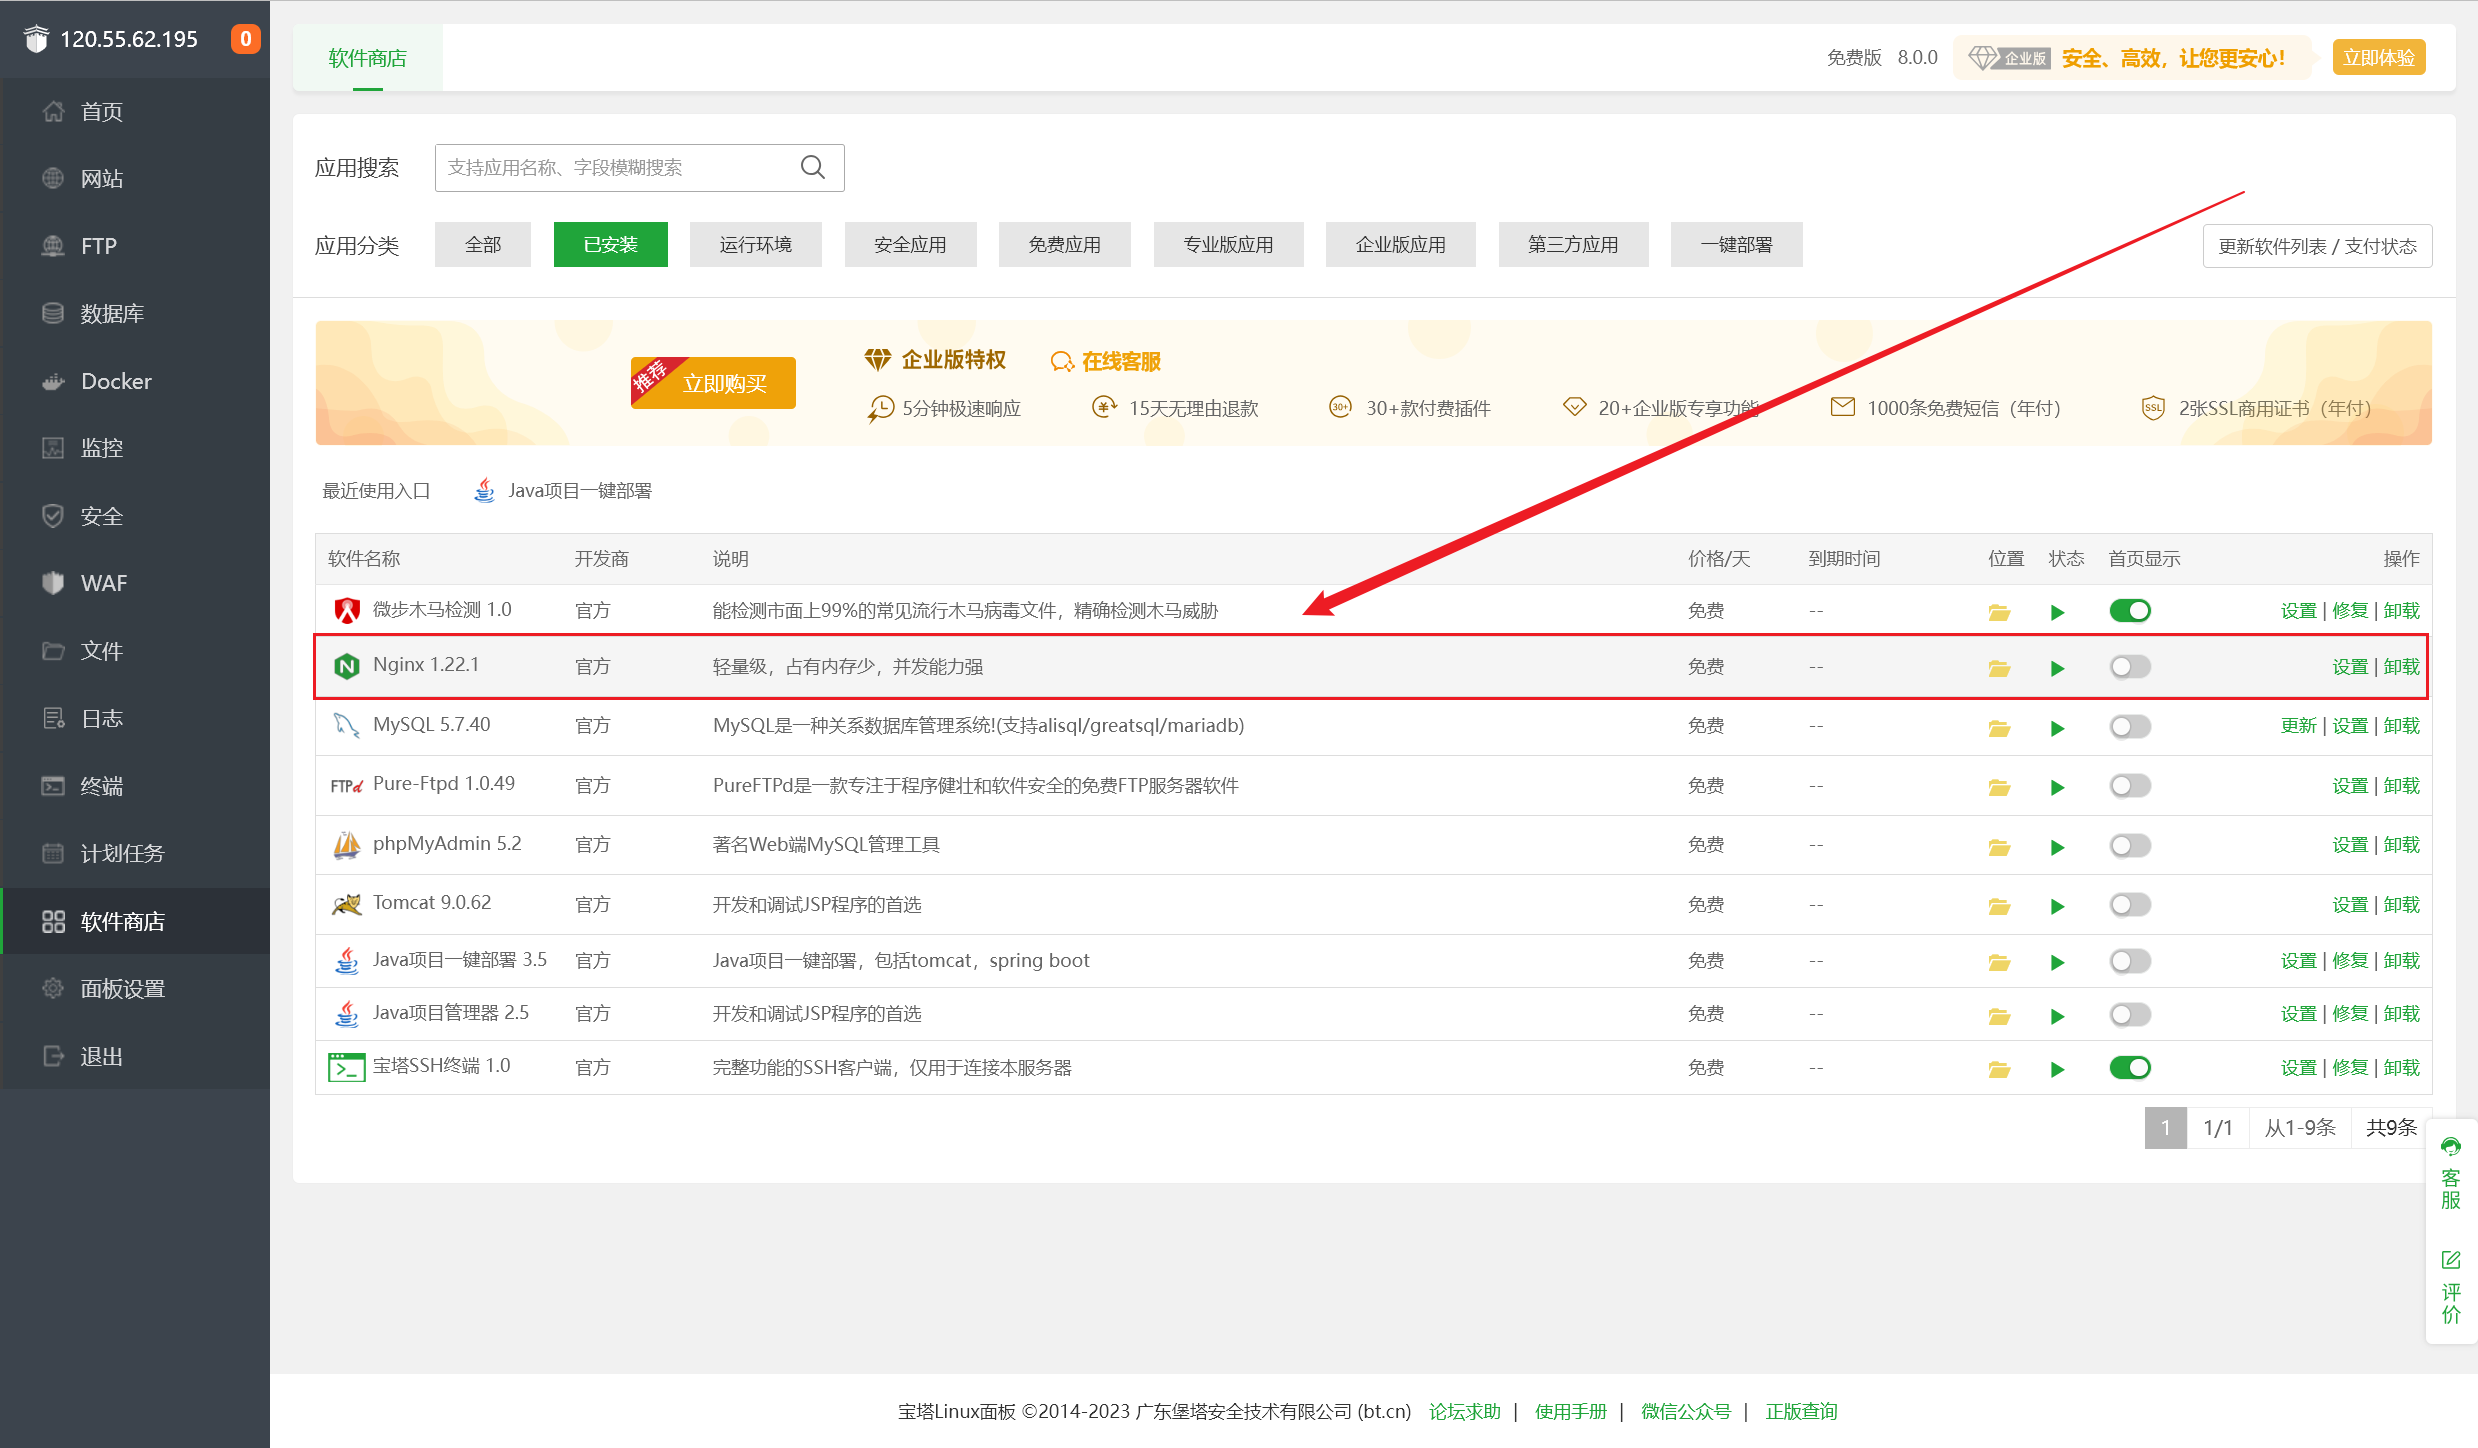
Task: Click the search magnifier icon
Action: coord(813,167)
